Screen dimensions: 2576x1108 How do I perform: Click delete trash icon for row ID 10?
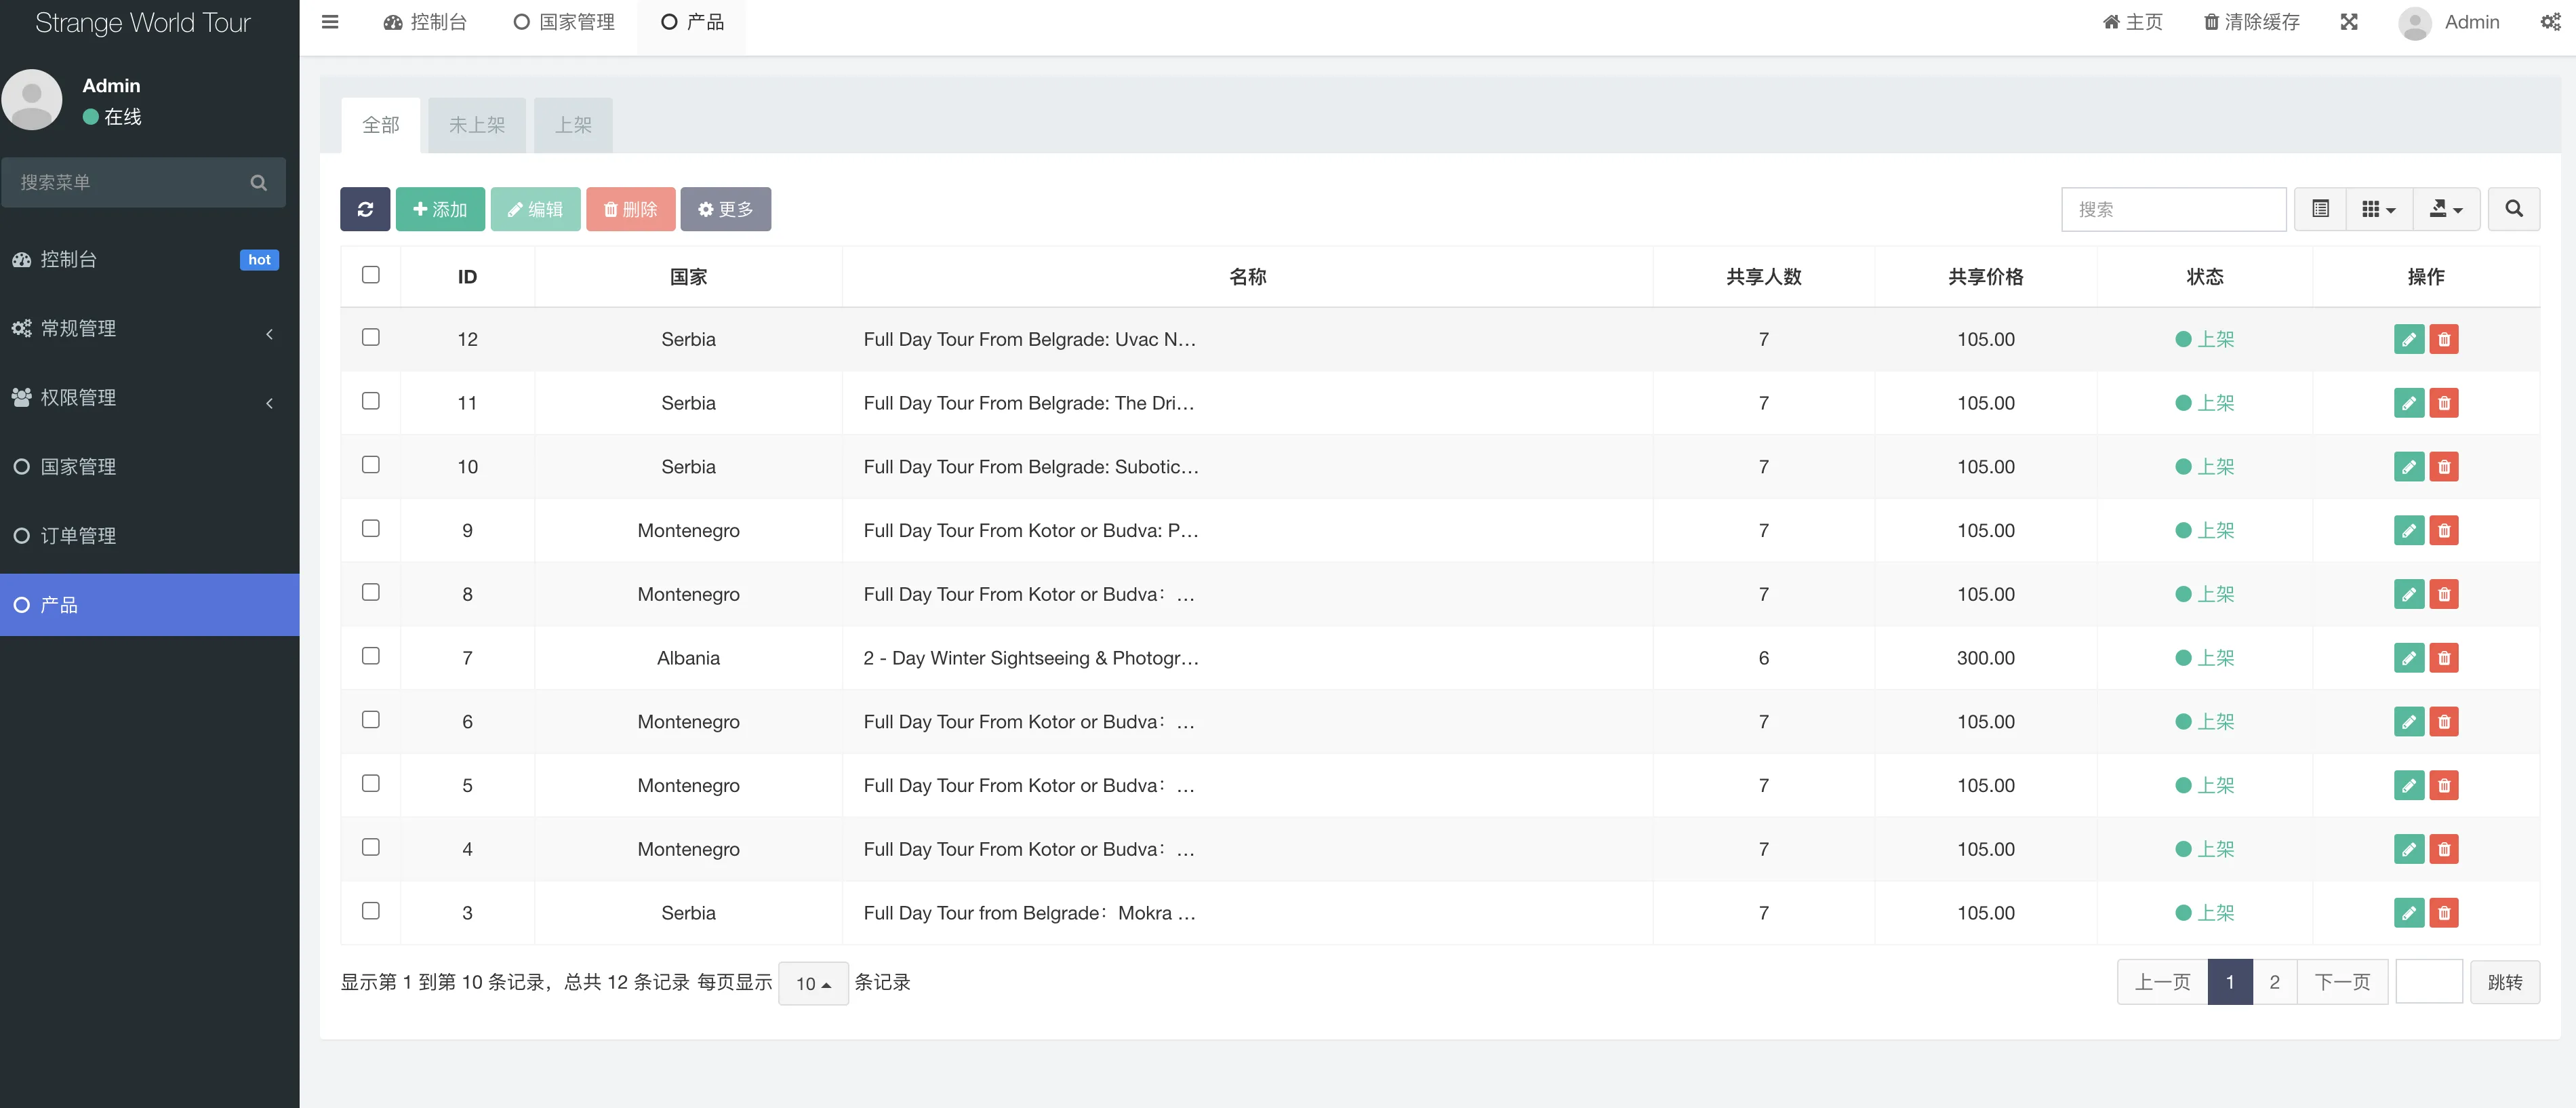click(2444, 467)
